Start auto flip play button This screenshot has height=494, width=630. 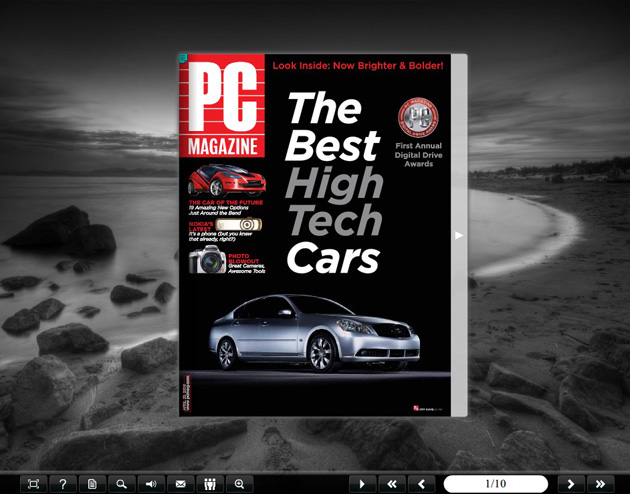point(362,484)
